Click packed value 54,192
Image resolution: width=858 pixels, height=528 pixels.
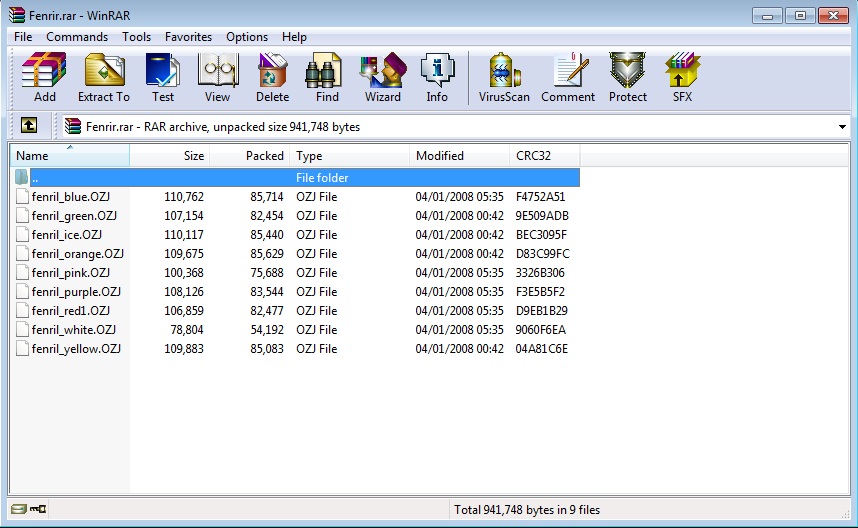point(267,330)
